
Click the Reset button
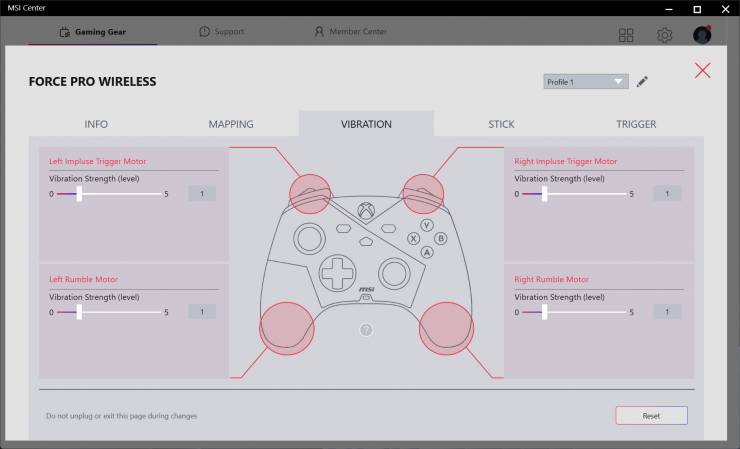tap(651, 415)
